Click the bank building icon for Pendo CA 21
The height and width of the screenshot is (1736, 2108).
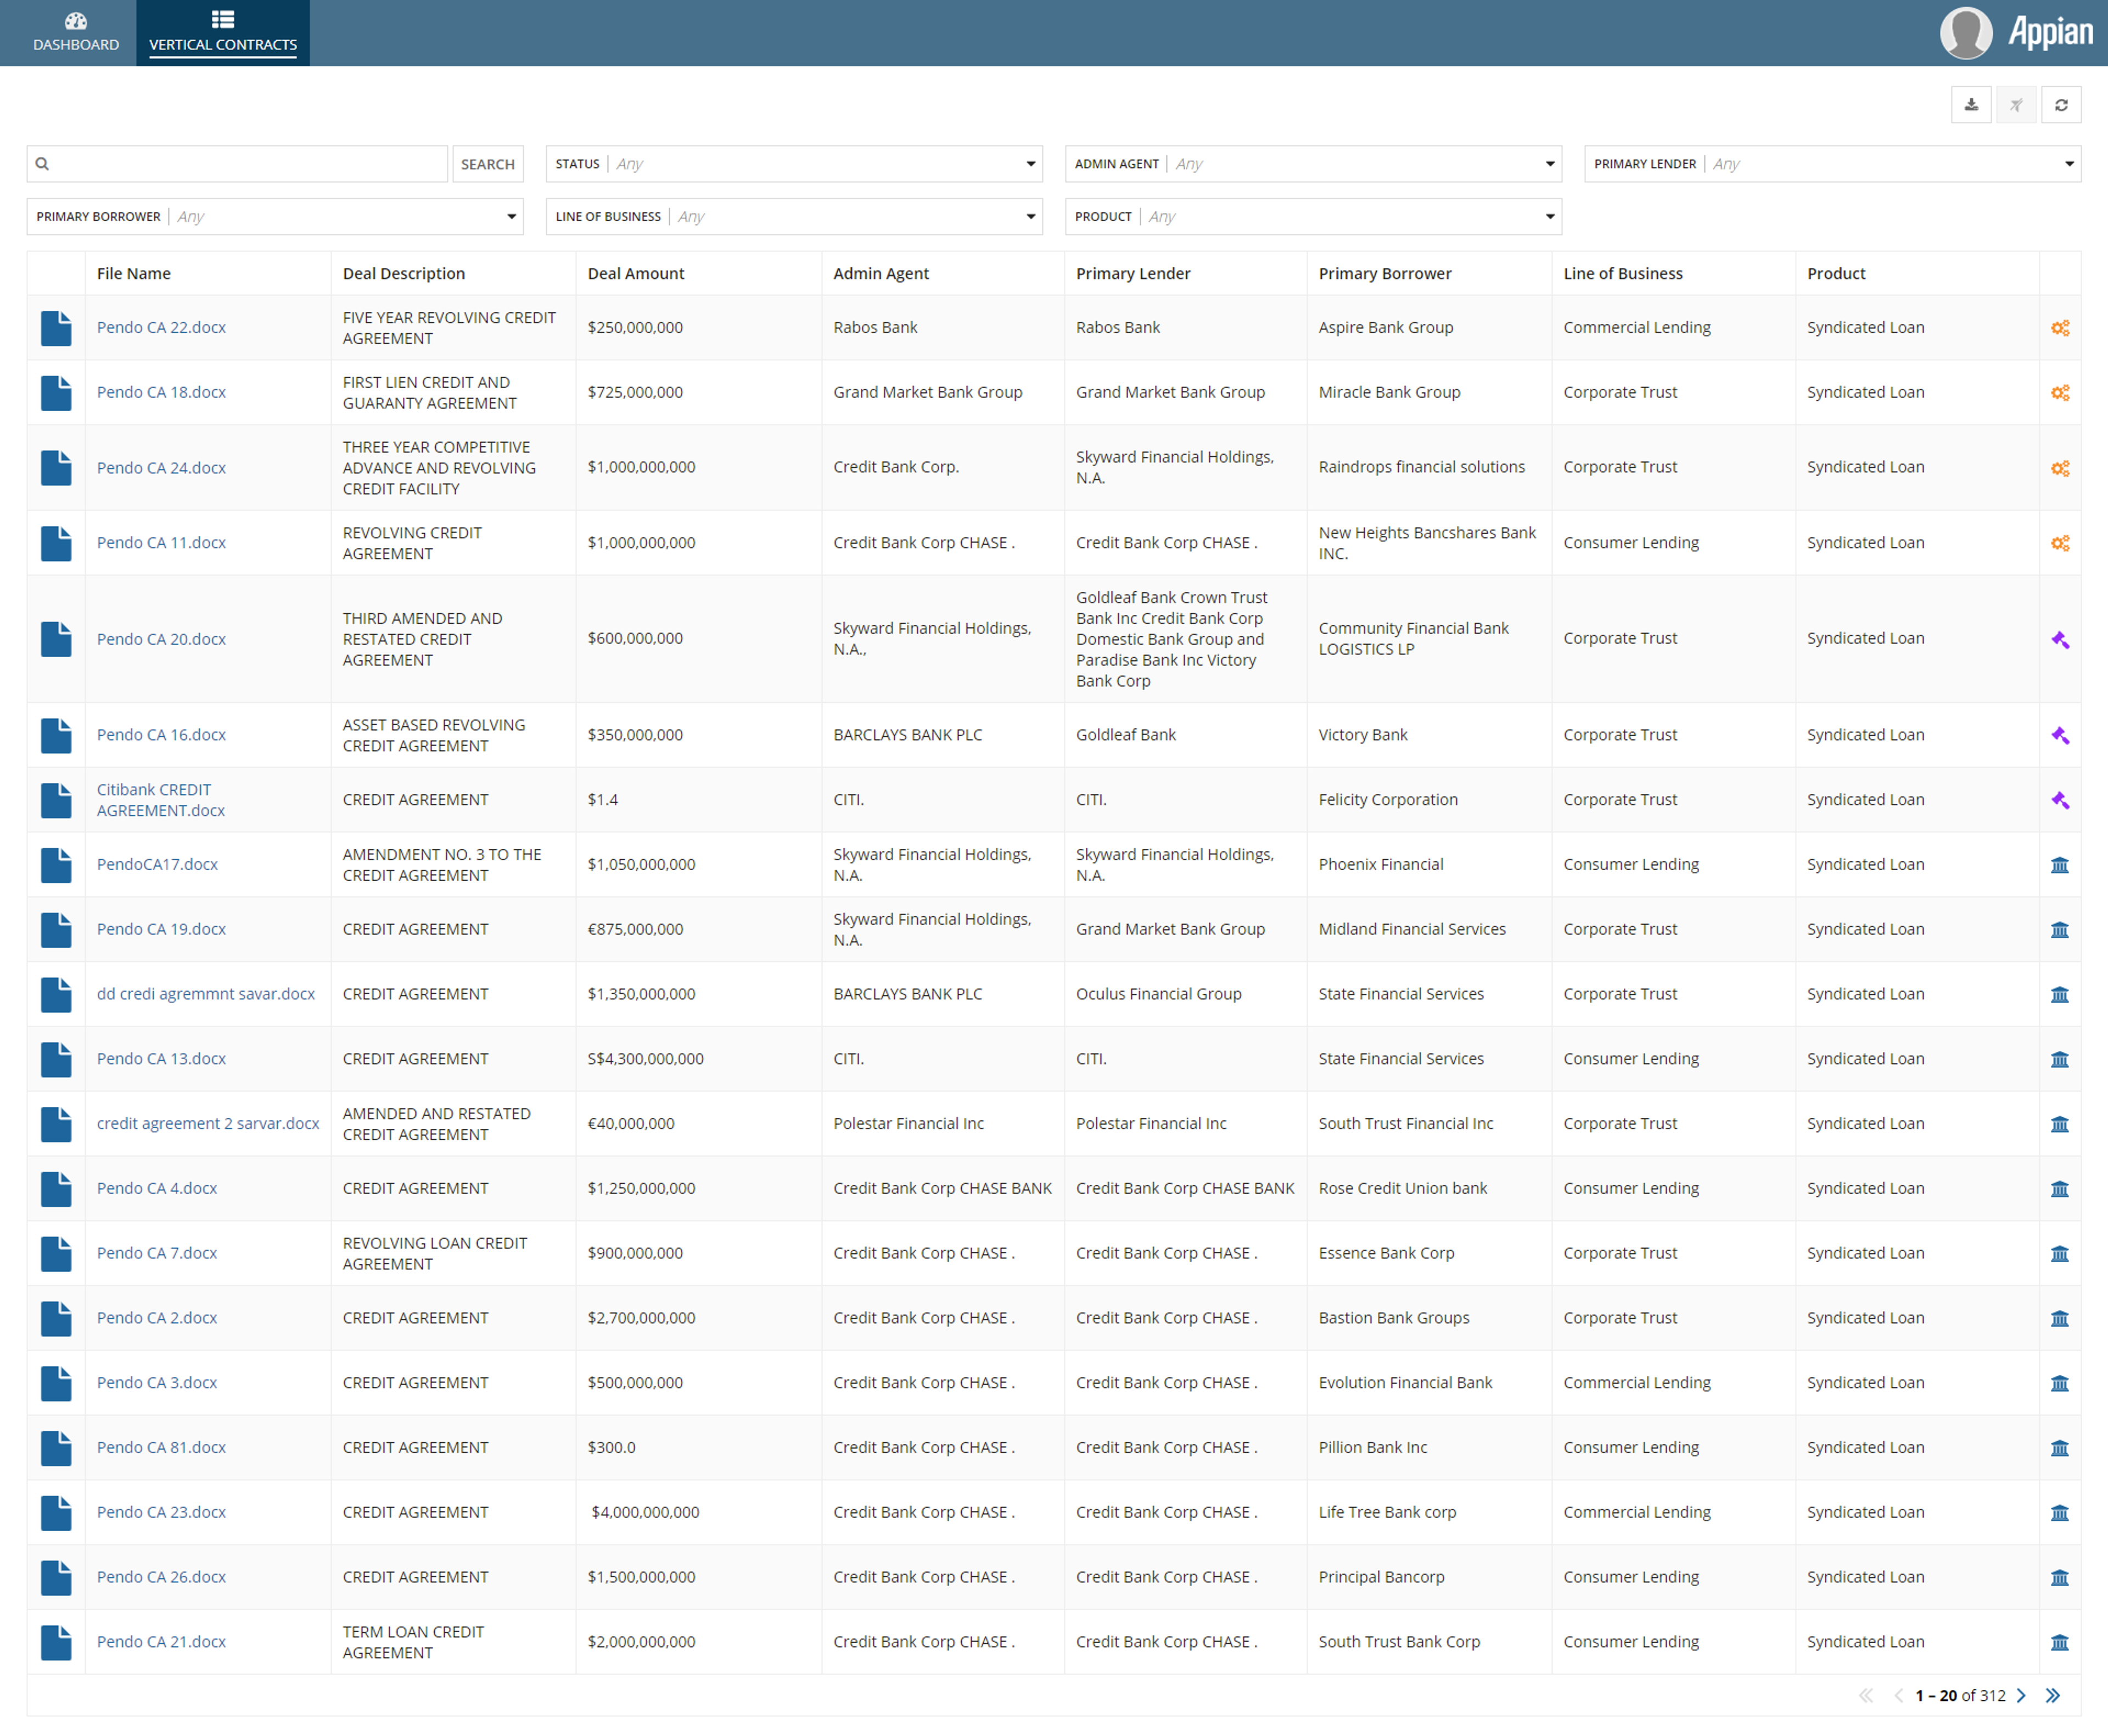click(2060, 1643)
